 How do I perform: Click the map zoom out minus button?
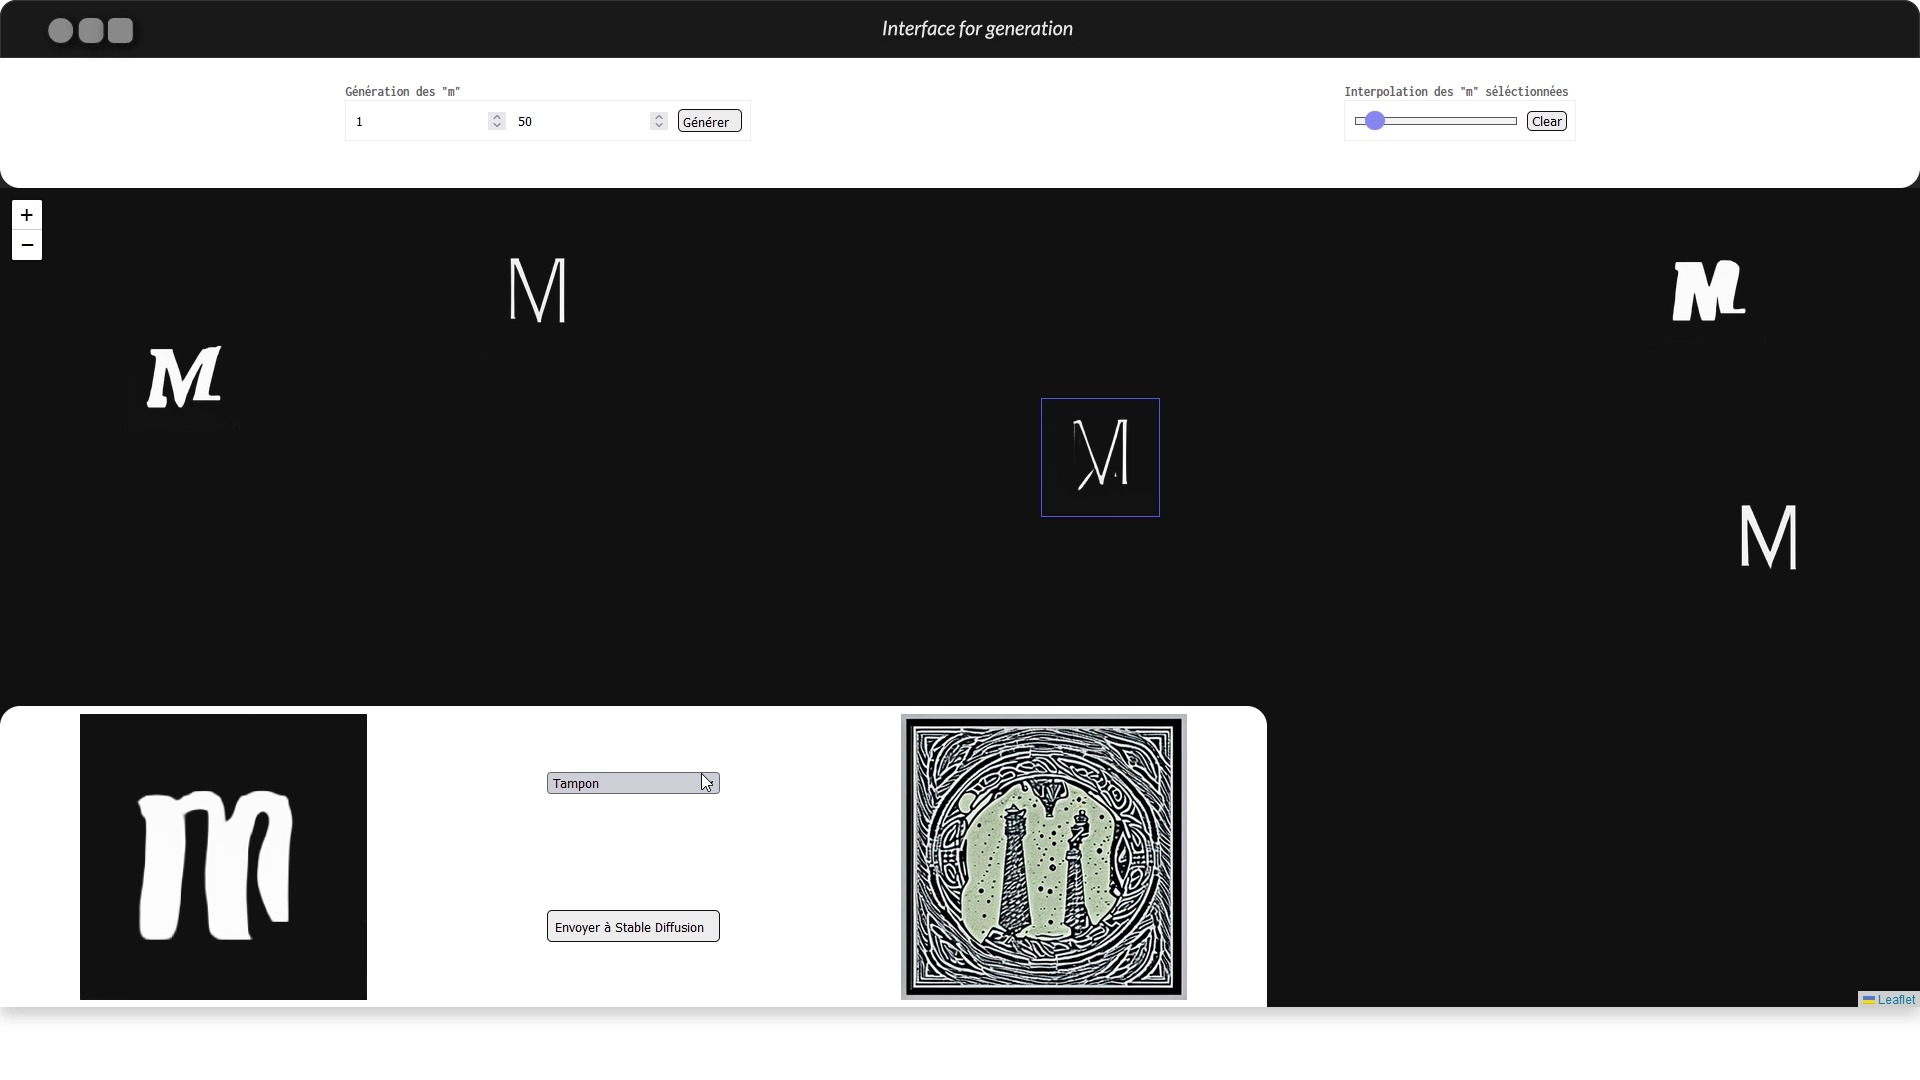click(27, 245)
